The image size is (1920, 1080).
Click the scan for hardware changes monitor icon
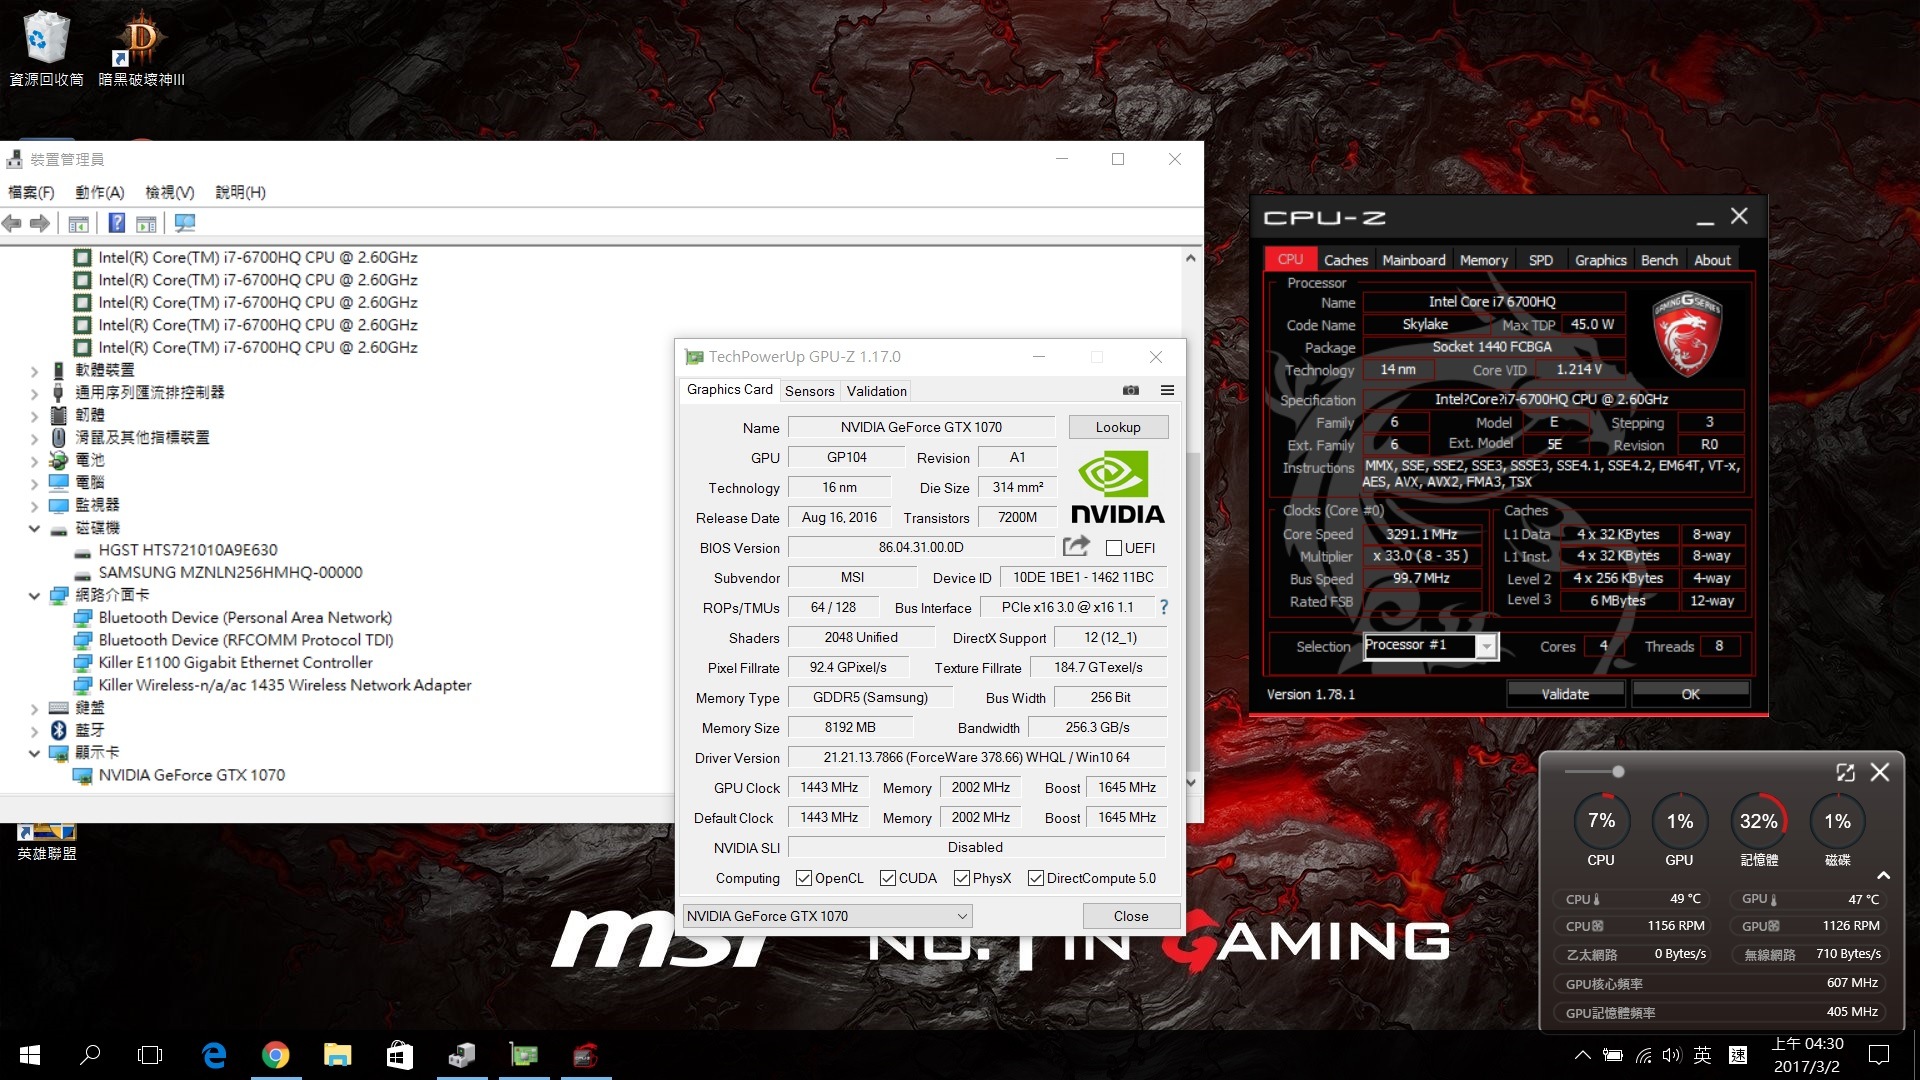click(185, 223)
